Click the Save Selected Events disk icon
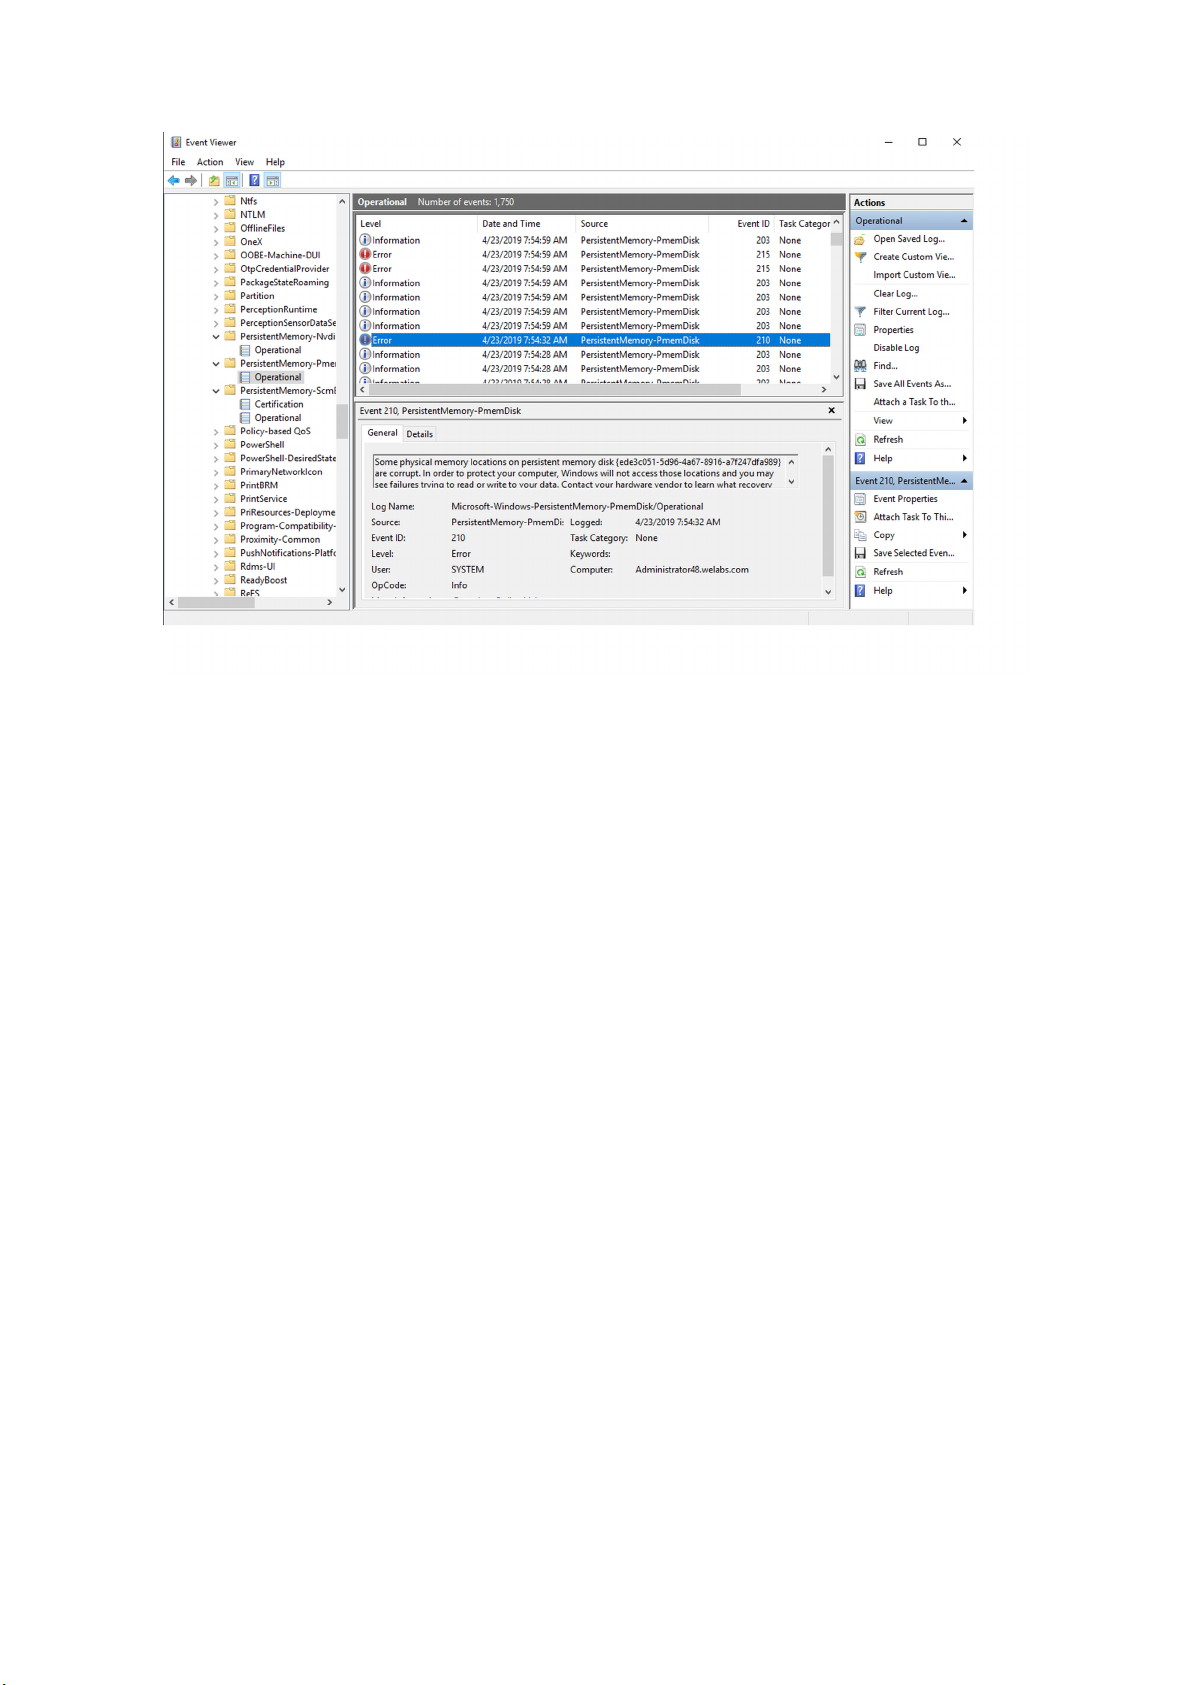 (860, 553)
